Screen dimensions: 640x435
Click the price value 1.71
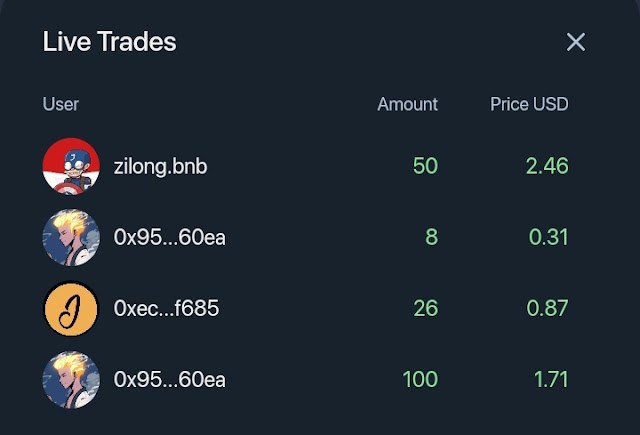[551, 380]
